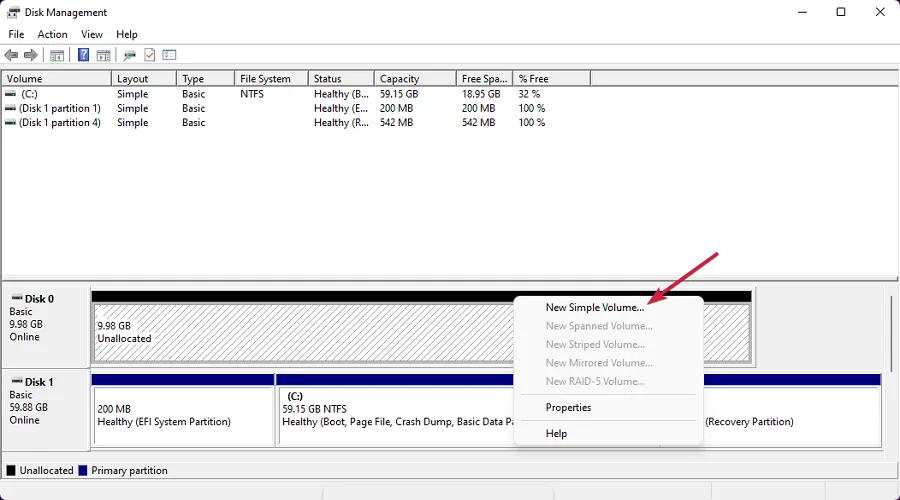Click the Settings list toolbar icon
The image size is (900, 500).
click(169, 55)
